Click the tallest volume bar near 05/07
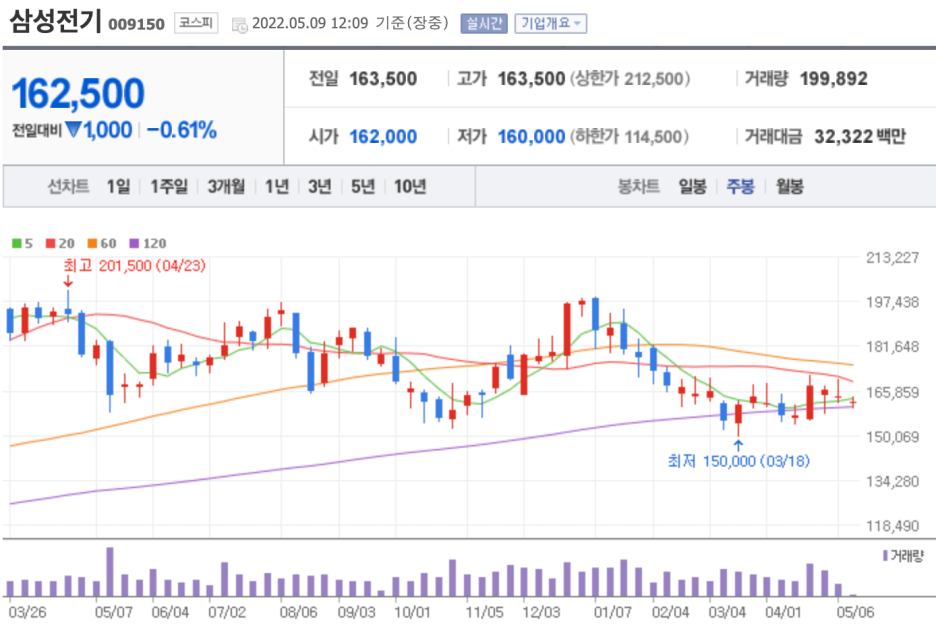This screenshot has width=936, height=631. 110,571
